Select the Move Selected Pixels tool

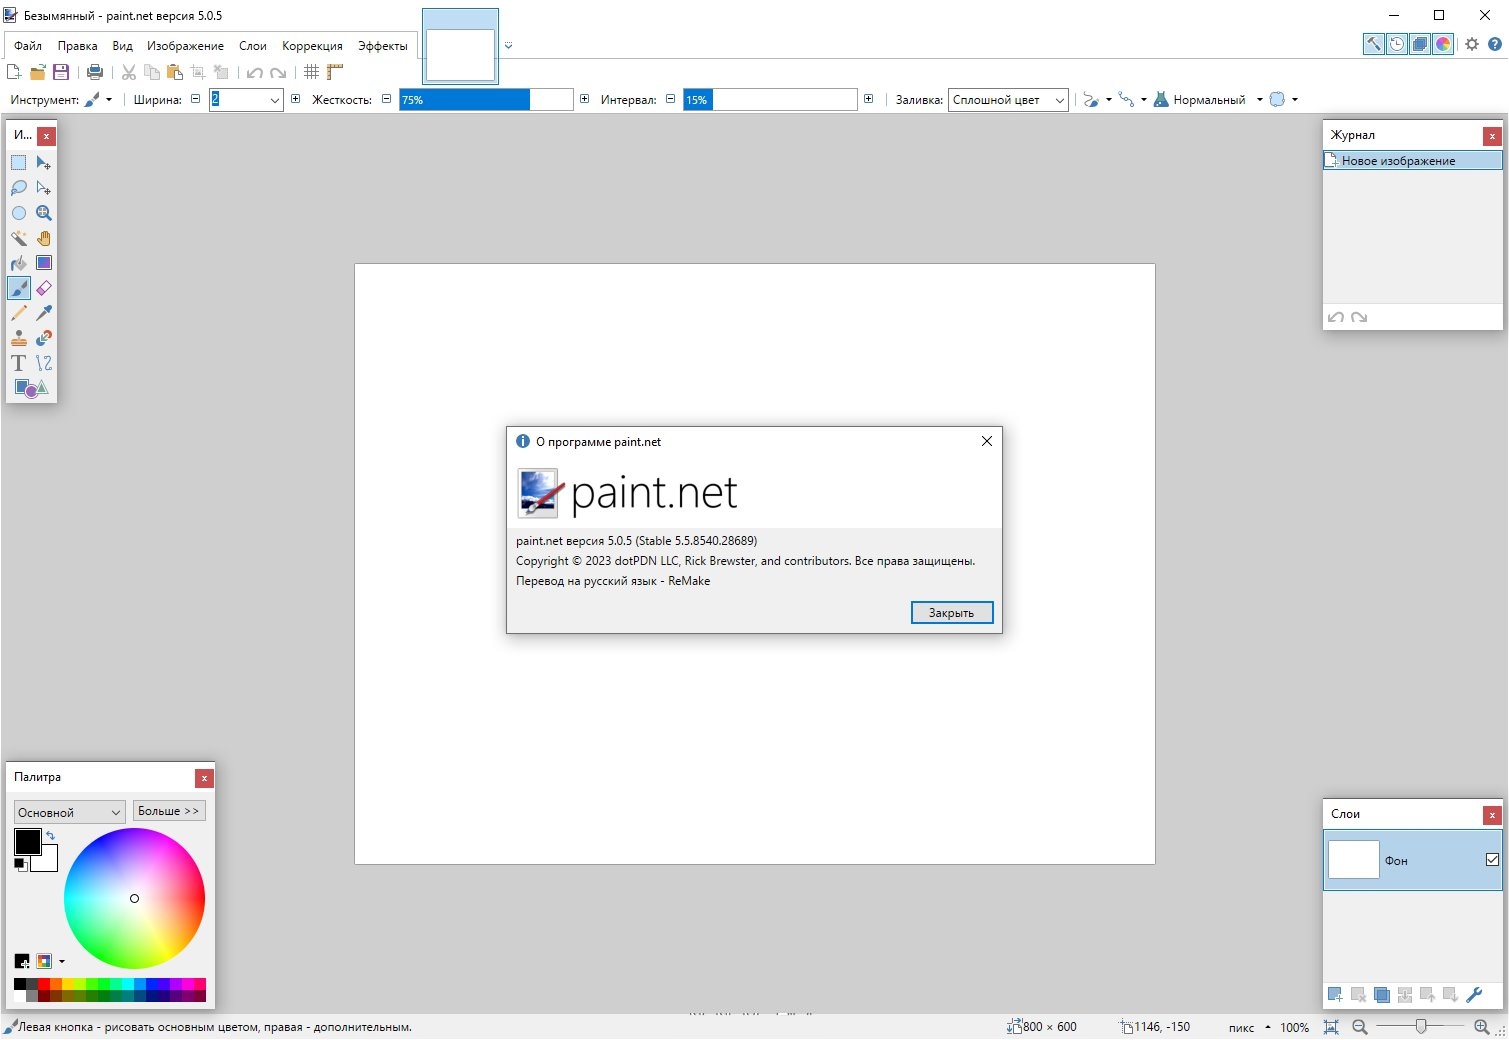(44, 163)
